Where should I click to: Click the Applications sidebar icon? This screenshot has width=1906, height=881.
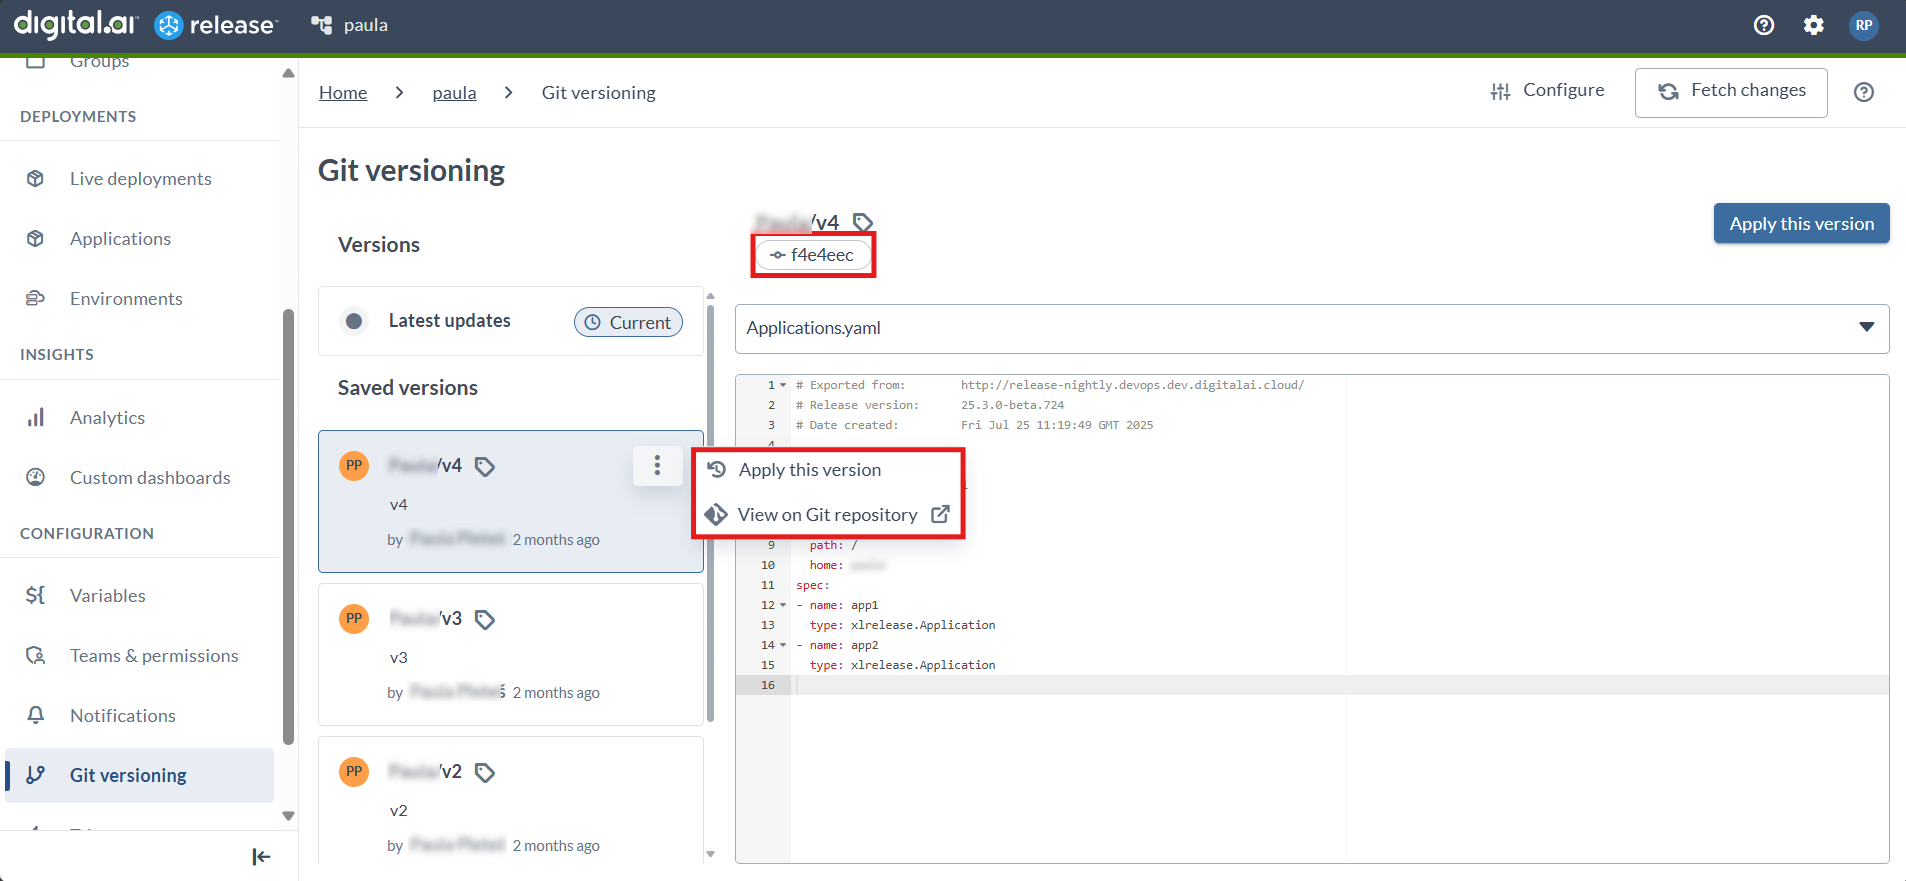coord(36,239)
